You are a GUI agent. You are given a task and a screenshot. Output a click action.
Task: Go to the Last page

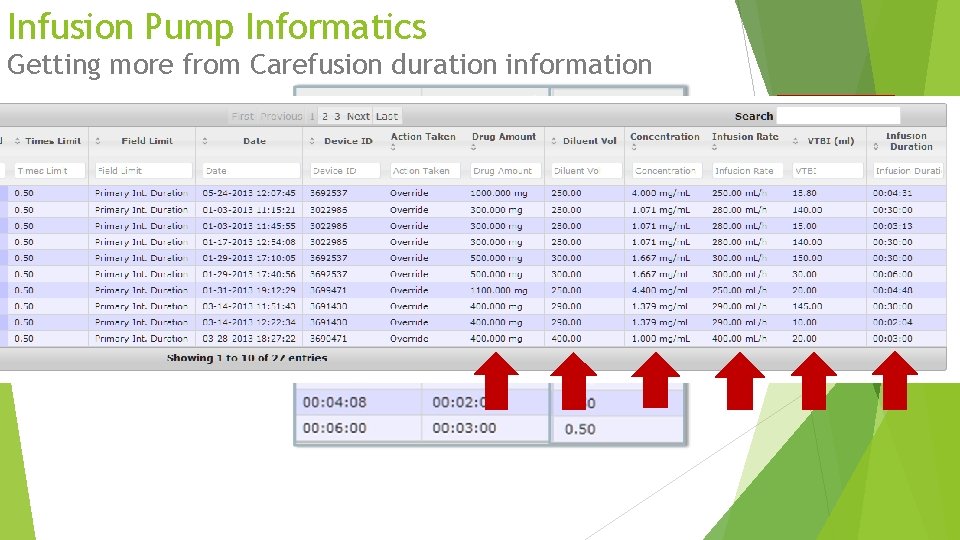coord(387,116)
